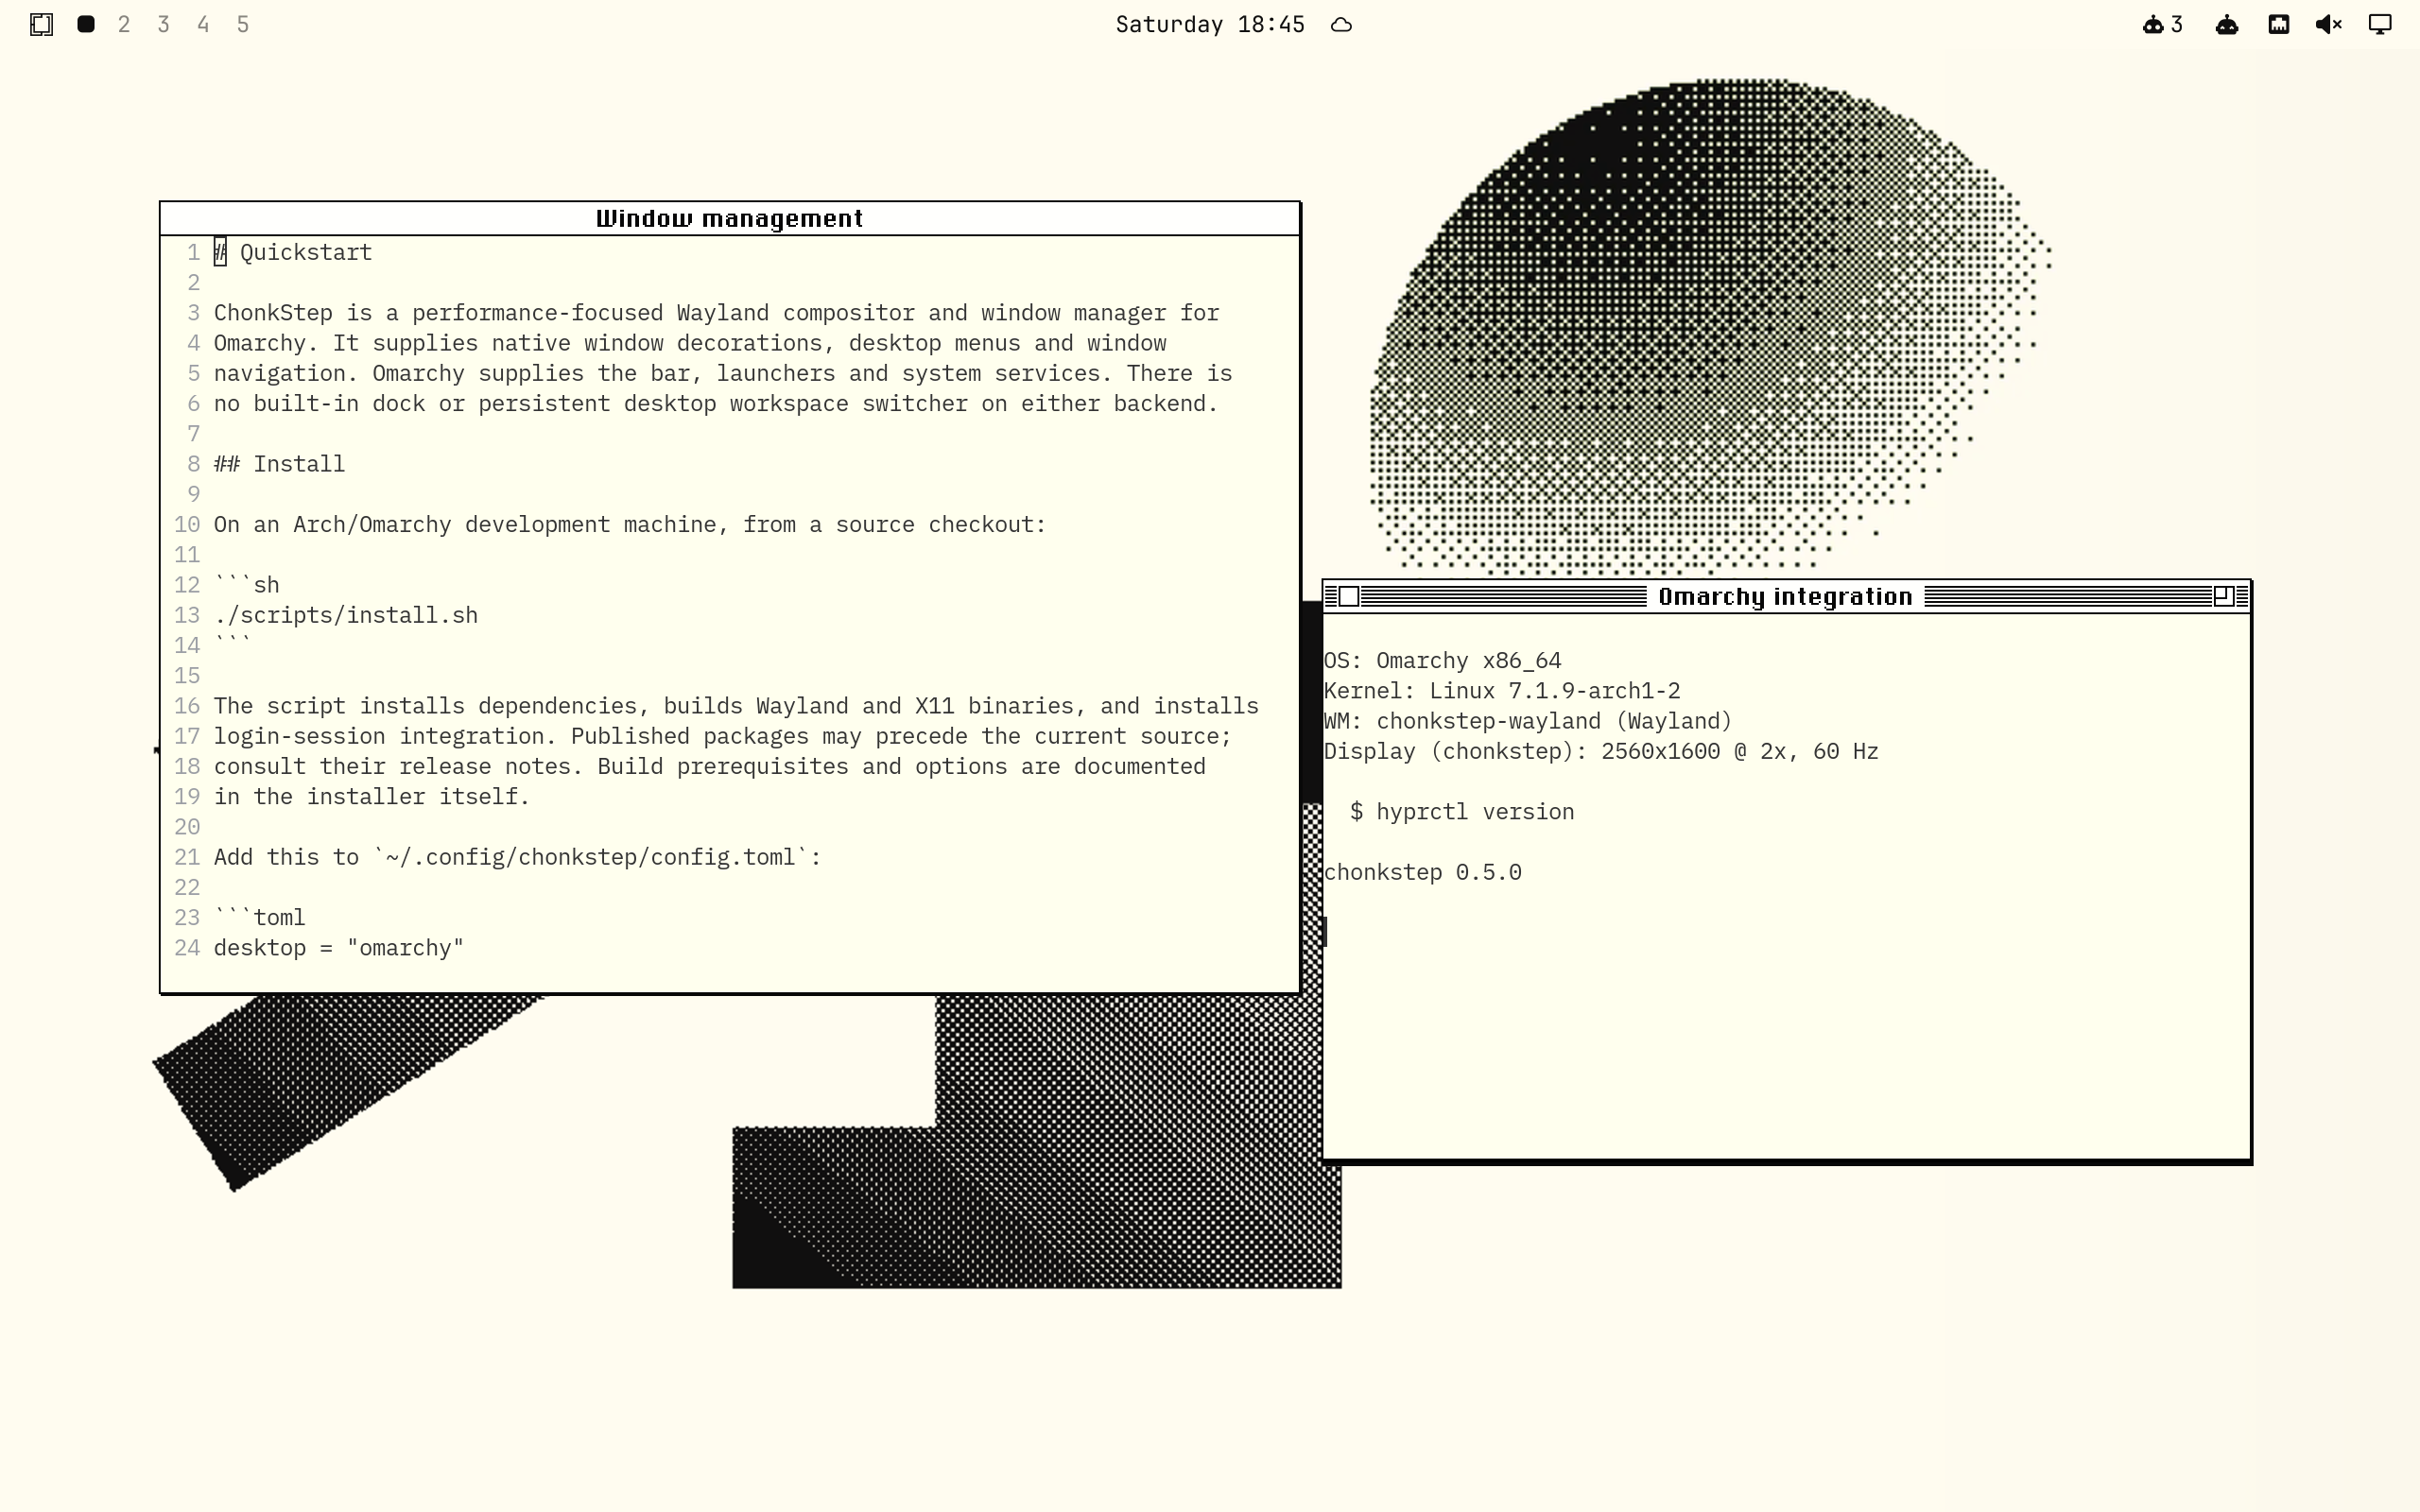Click line 19 'in the installer itself.'
The image size is (2420, 1512).
coord(371,797)
